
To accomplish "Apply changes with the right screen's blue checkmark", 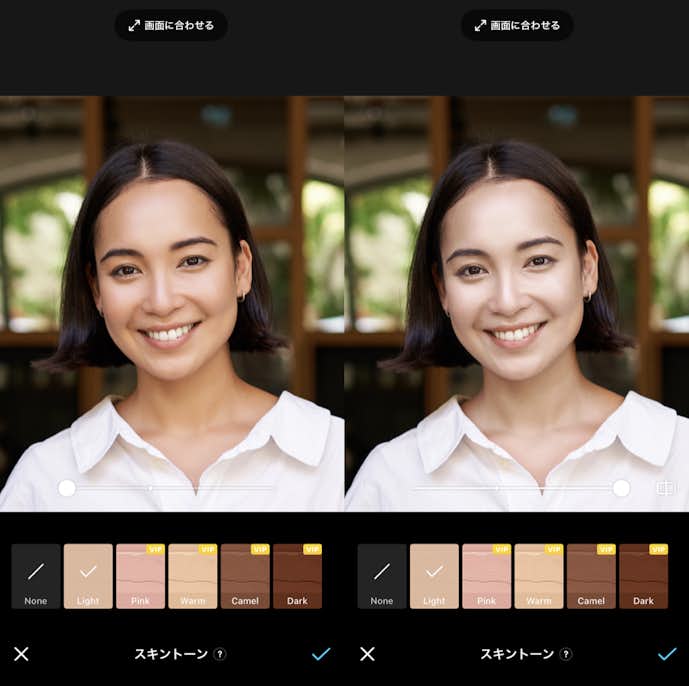I will pos(667,654).
